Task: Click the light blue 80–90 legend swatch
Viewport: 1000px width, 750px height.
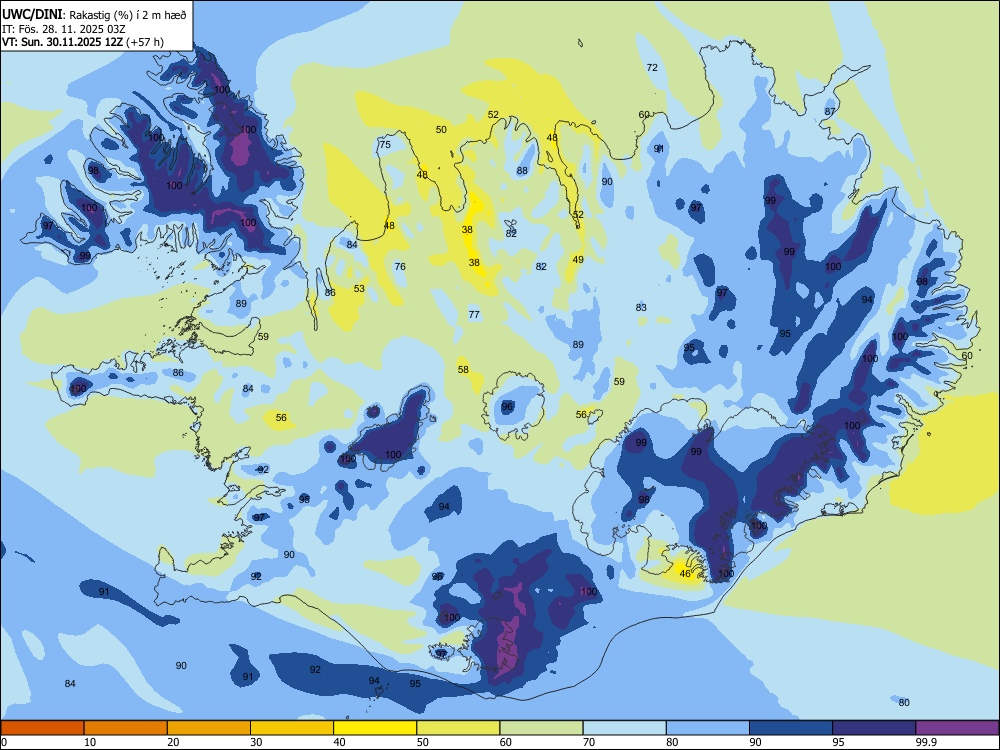Action: pos(708,728)
